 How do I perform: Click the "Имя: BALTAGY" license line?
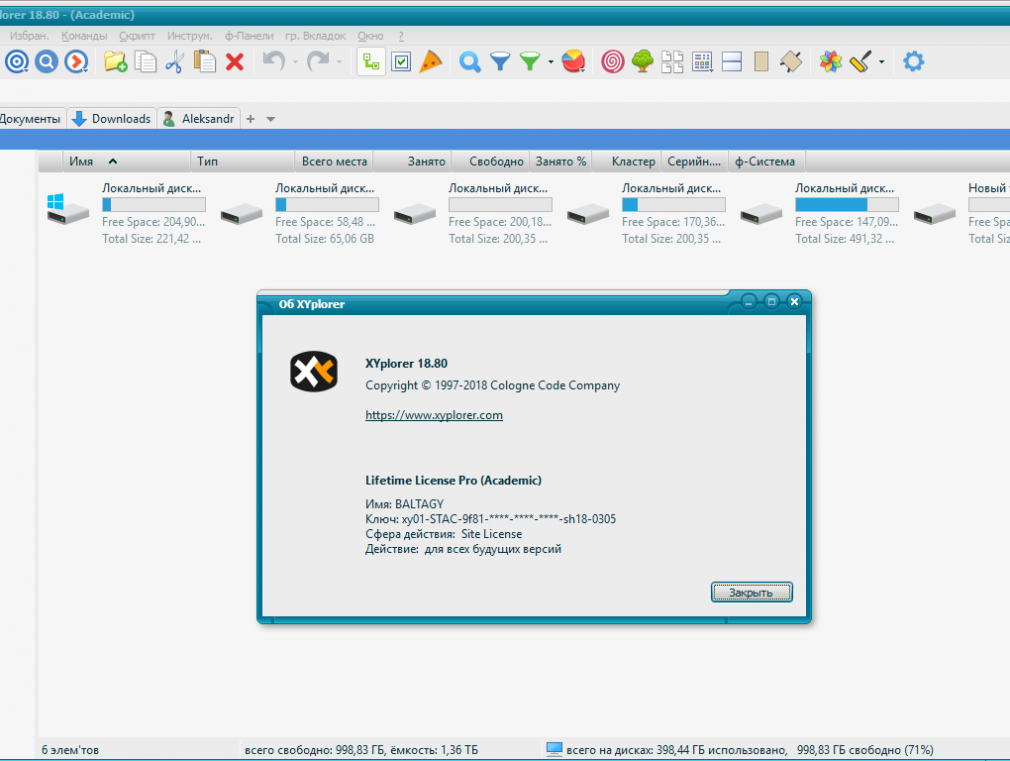(x=405, y=504)
